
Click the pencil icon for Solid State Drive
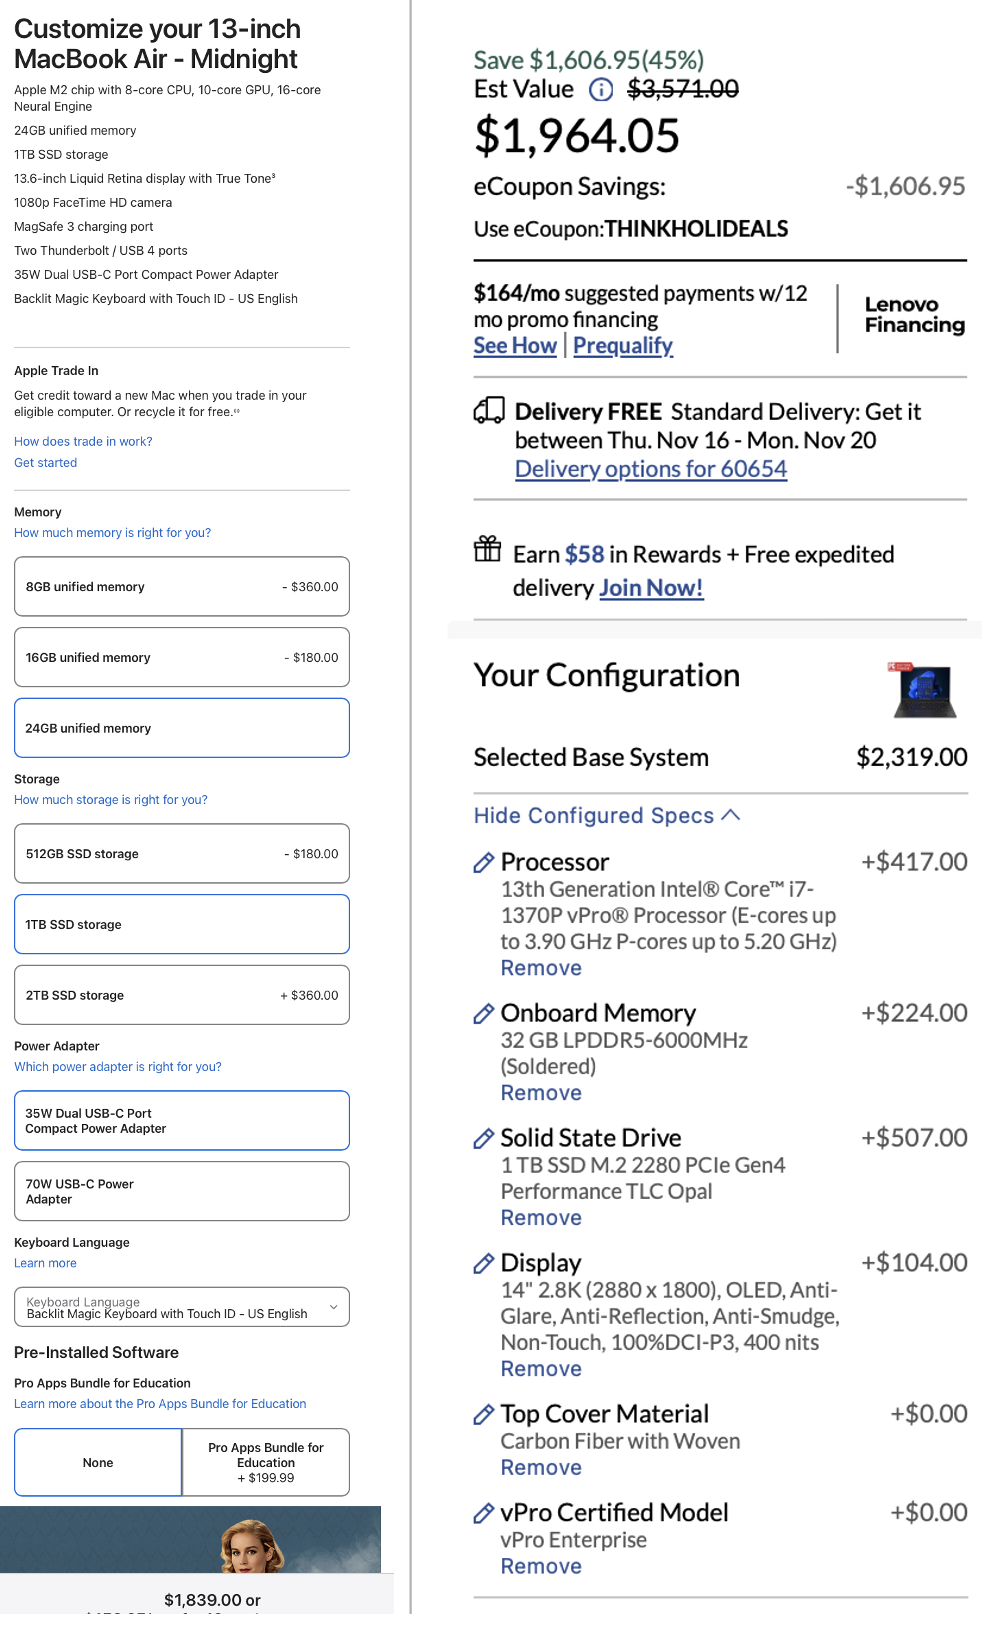click(484, 1138)
